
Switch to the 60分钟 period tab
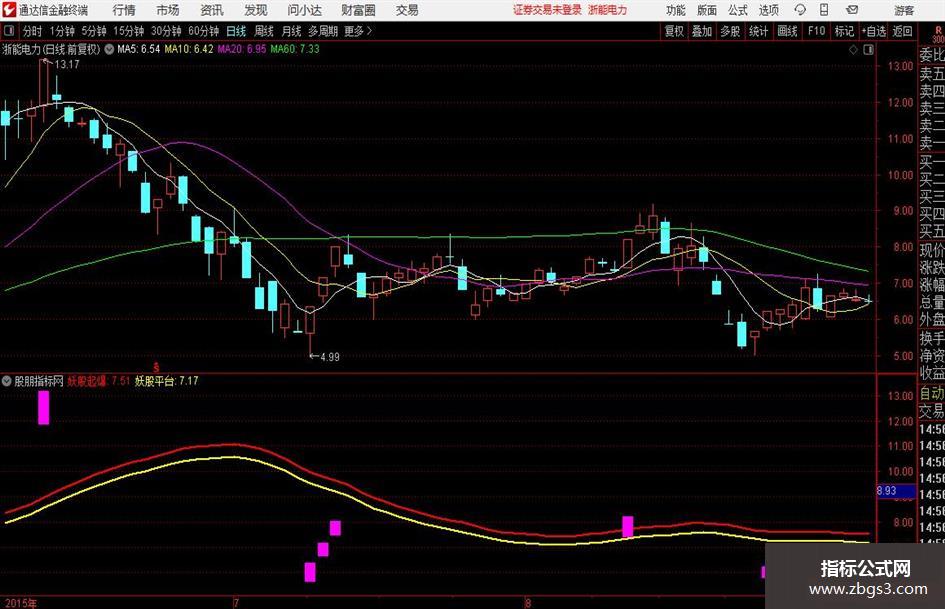click(x=203, y=31)
